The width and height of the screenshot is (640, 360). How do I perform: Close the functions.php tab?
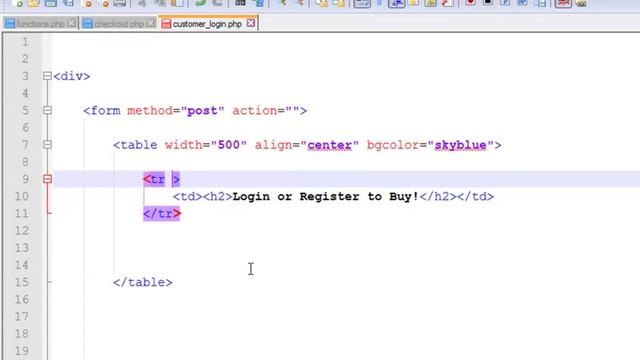tap(71, 23)
